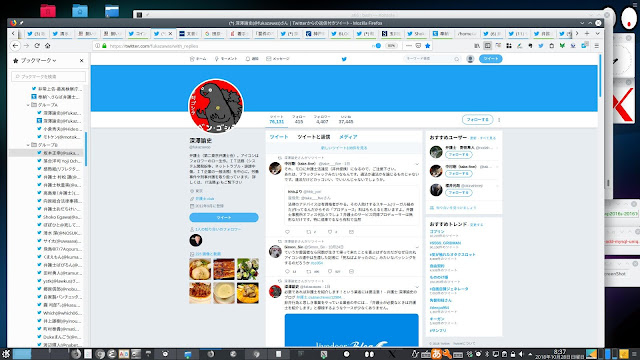The image size is (640, 360).
Task: Open the Library icon in the toolbar
Action: point(477,46)
